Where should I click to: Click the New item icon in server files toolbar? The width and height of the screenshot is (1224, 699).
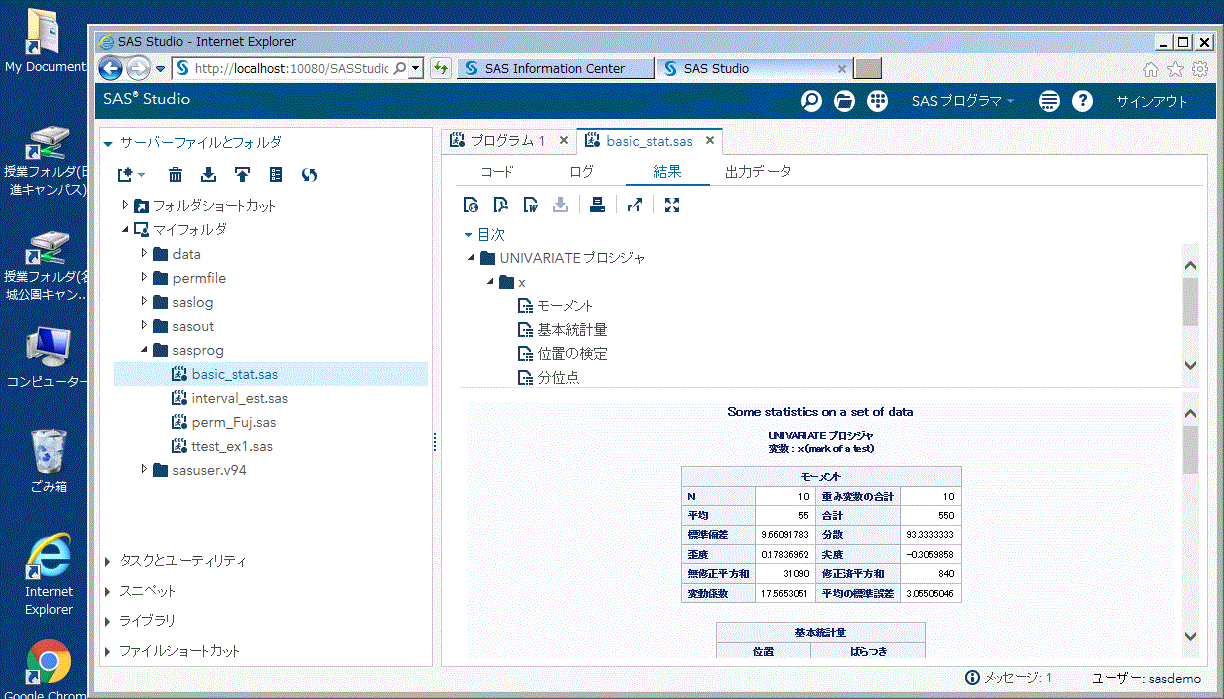129,175
